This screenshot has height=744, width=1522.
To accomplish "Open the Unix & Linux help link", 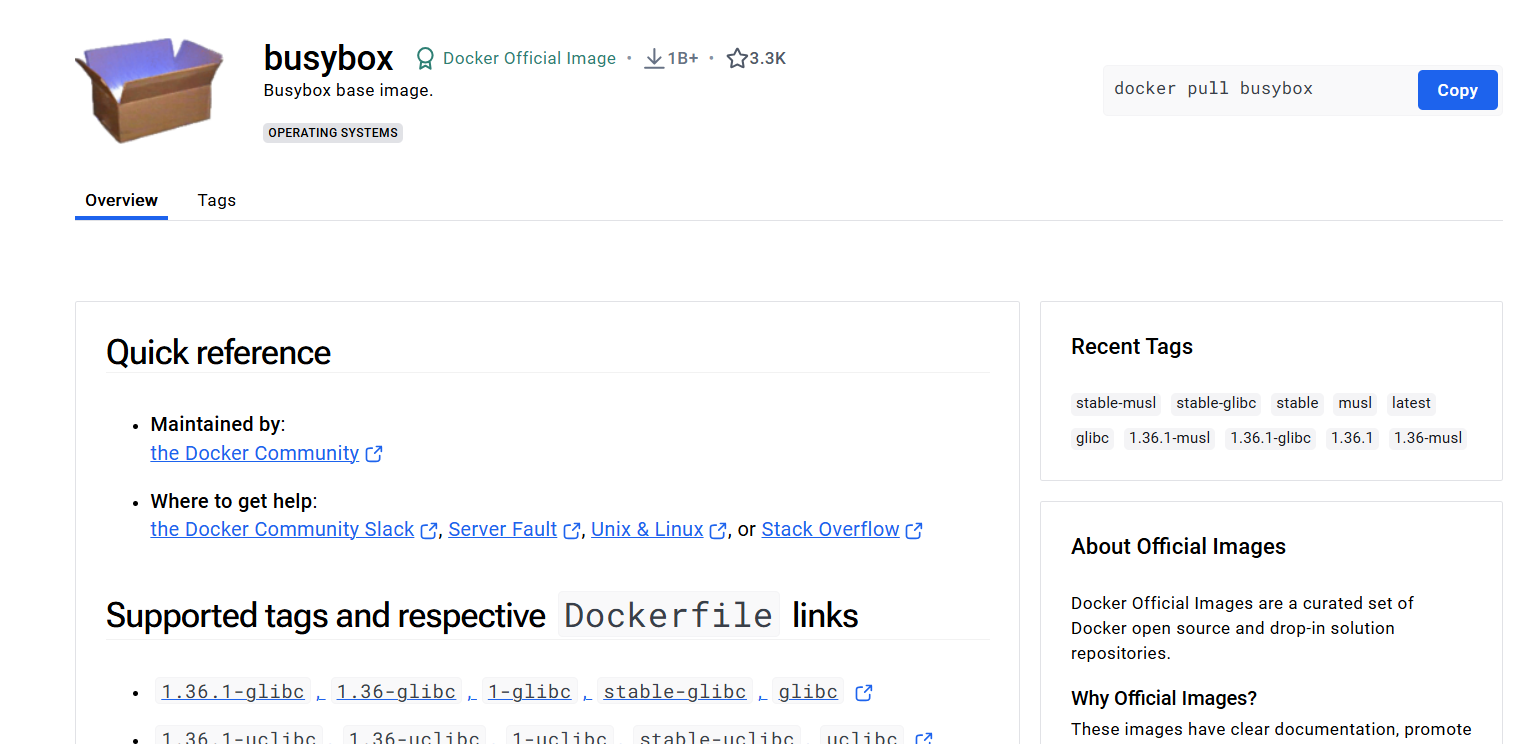I will tap(647, 529).
